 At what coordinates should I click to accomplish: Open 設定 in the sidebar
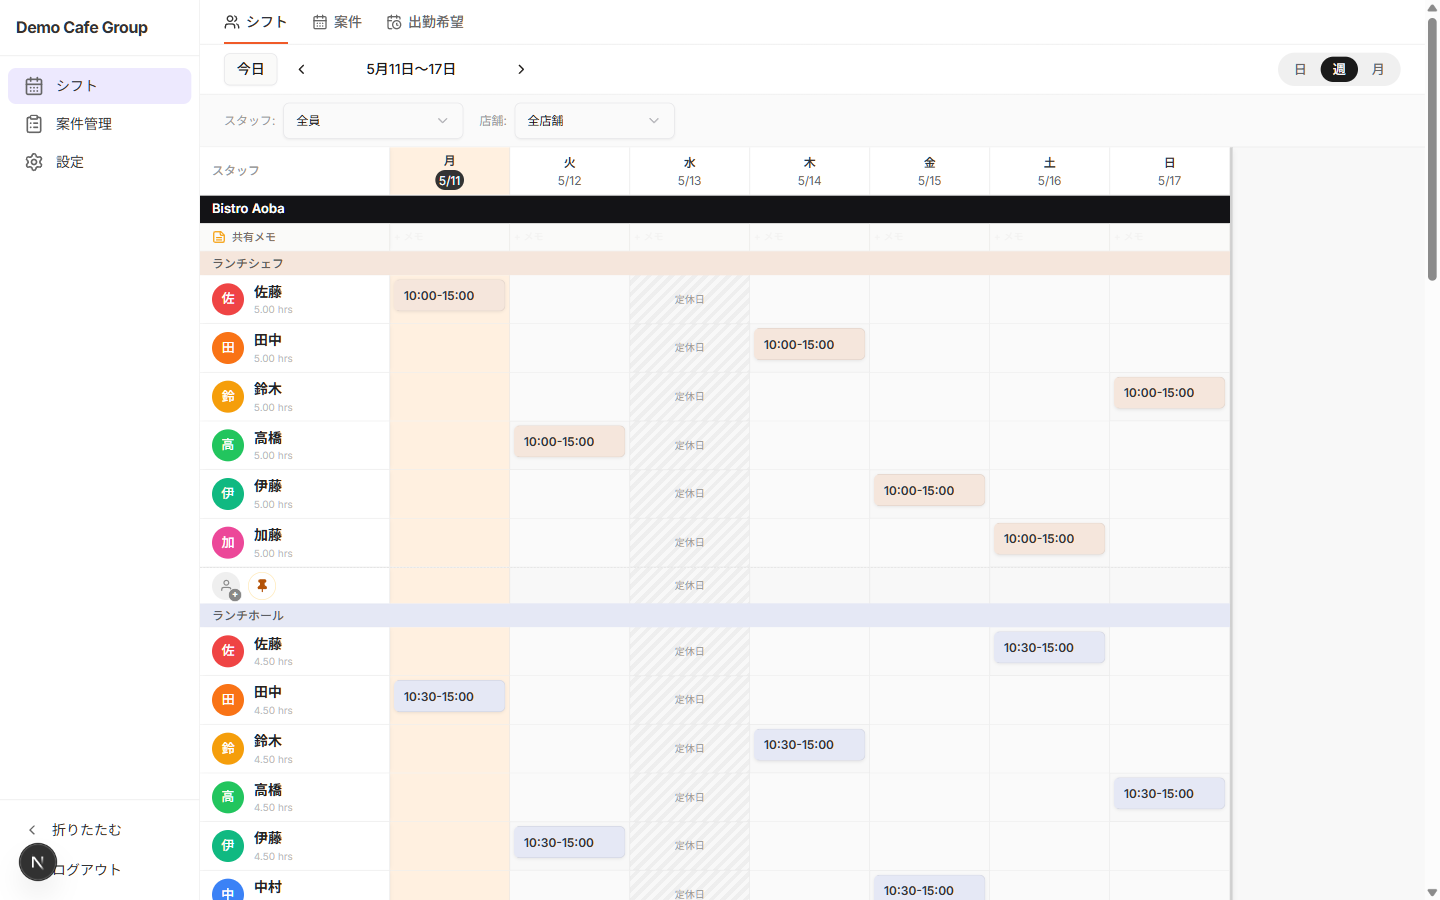99,162
